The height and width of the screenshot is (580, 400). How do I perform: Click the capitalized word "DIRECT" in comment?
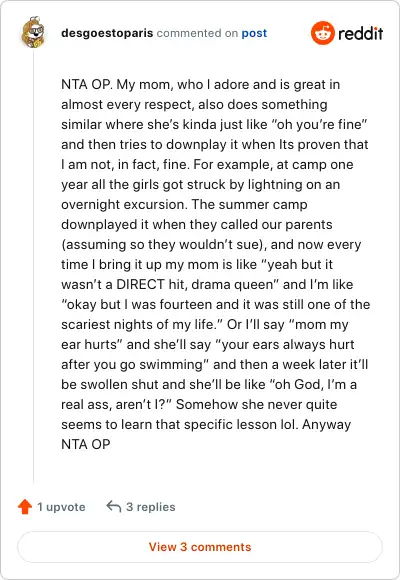tap(140, 284)
